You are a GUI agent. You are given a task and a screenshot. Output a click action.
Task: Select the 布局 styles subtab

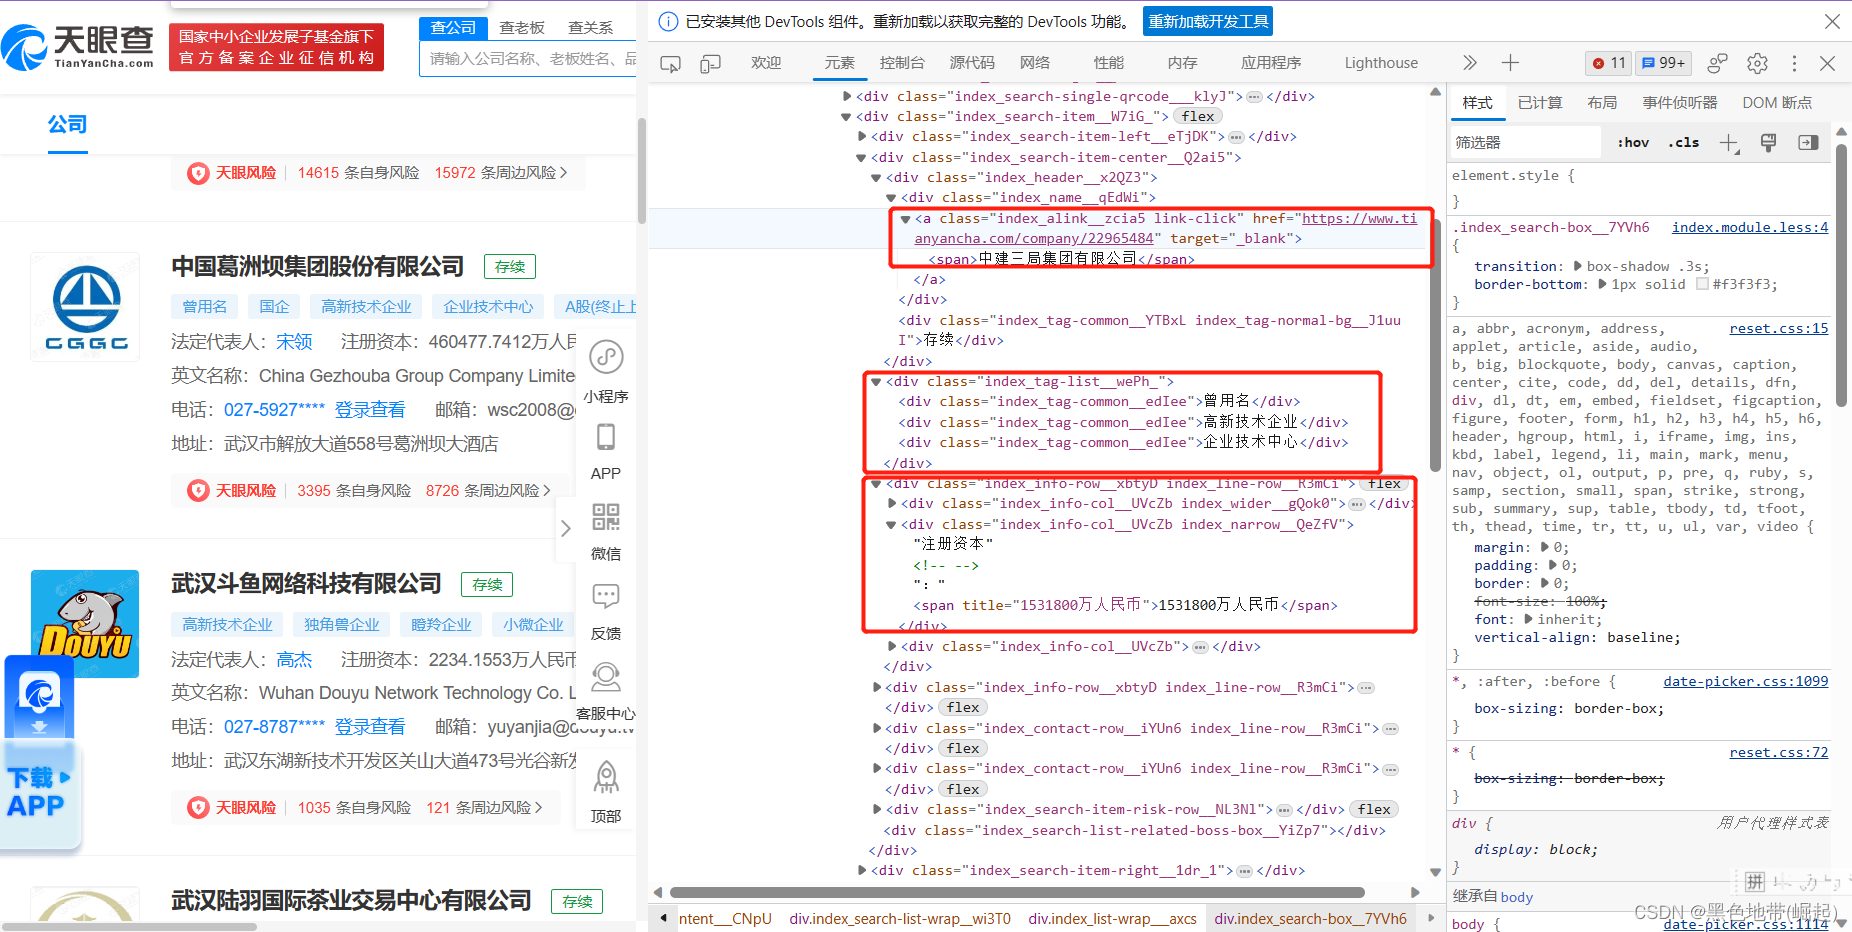click(1602, 102)
